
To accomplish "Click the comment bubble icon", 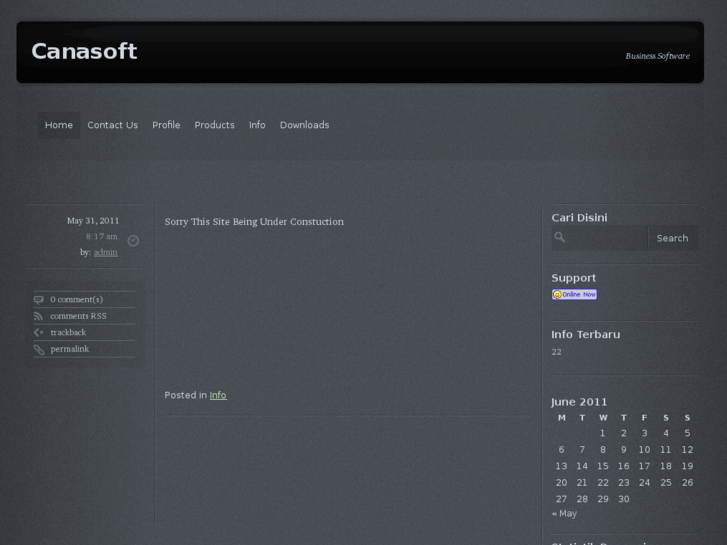I will tap(38, 299).
